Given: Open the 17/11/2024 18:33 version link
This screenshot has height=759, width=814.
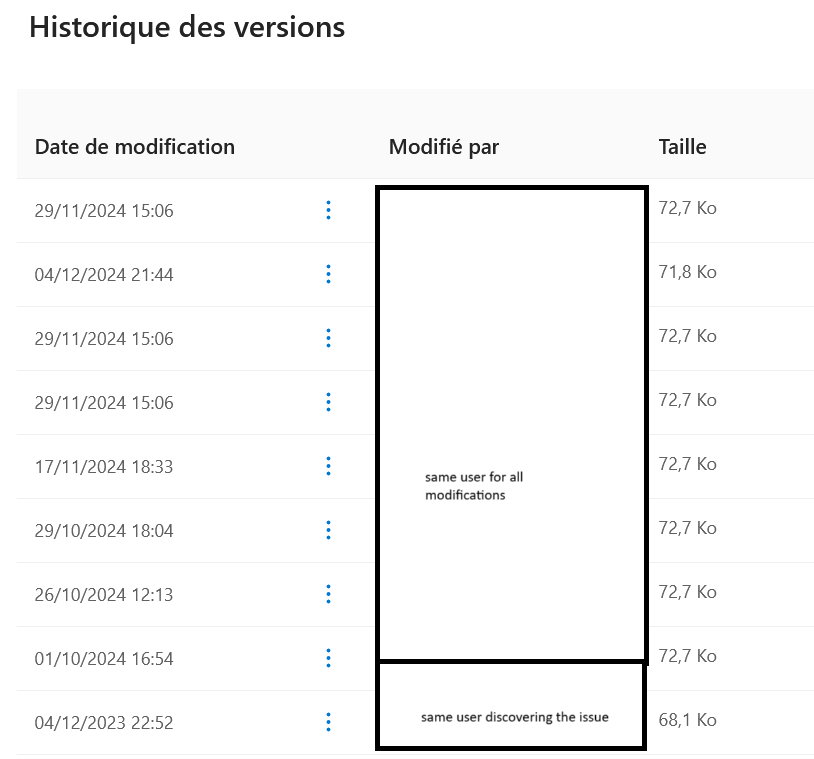Looking at the screenshot, I should tap(104, 467).
